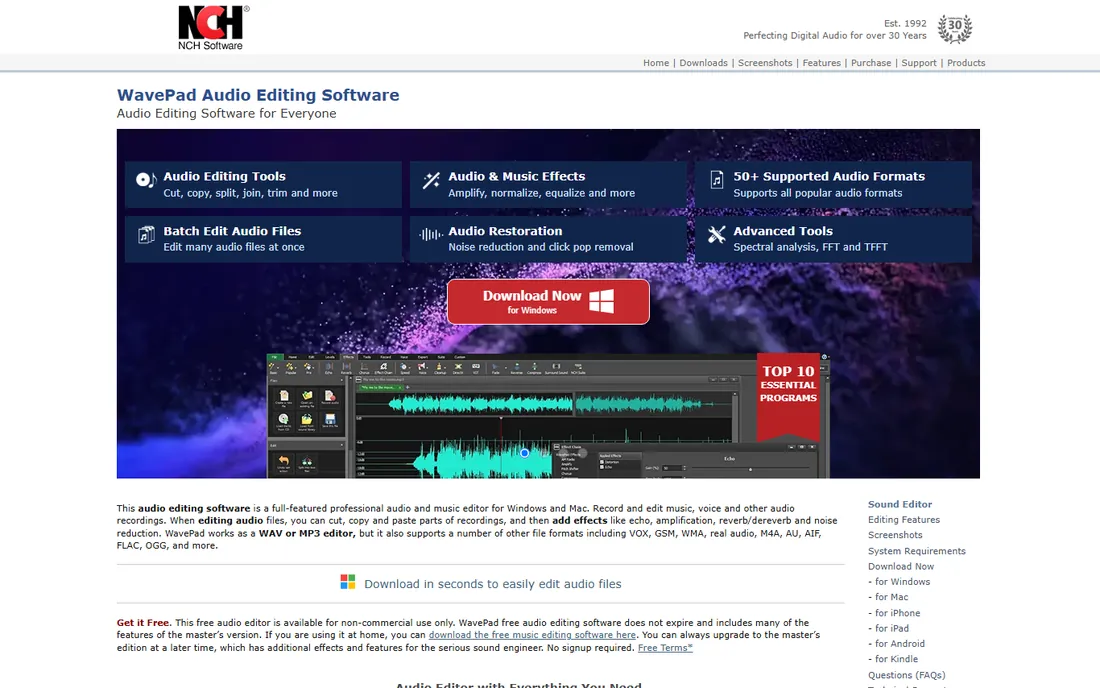Select the for Mac sidebar link

(892, 598)
